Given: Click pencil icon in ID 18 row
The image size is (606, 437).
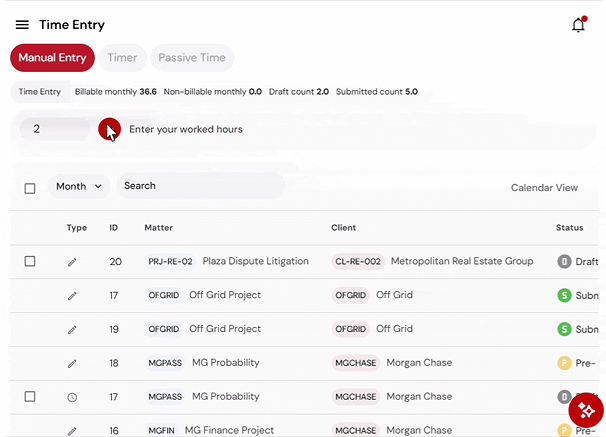Looking at the screenshot, I should pos(72,364).
